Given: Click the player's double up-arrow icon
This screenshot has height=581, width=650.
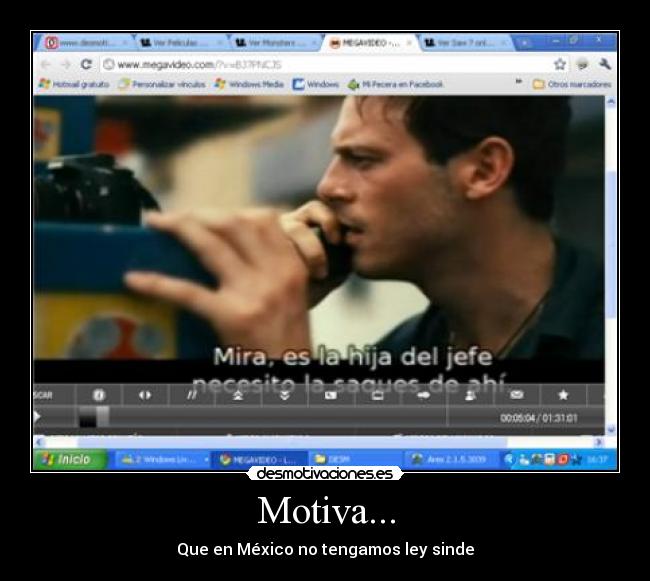Looking at the screenshot, I should (x=238, y=395).
